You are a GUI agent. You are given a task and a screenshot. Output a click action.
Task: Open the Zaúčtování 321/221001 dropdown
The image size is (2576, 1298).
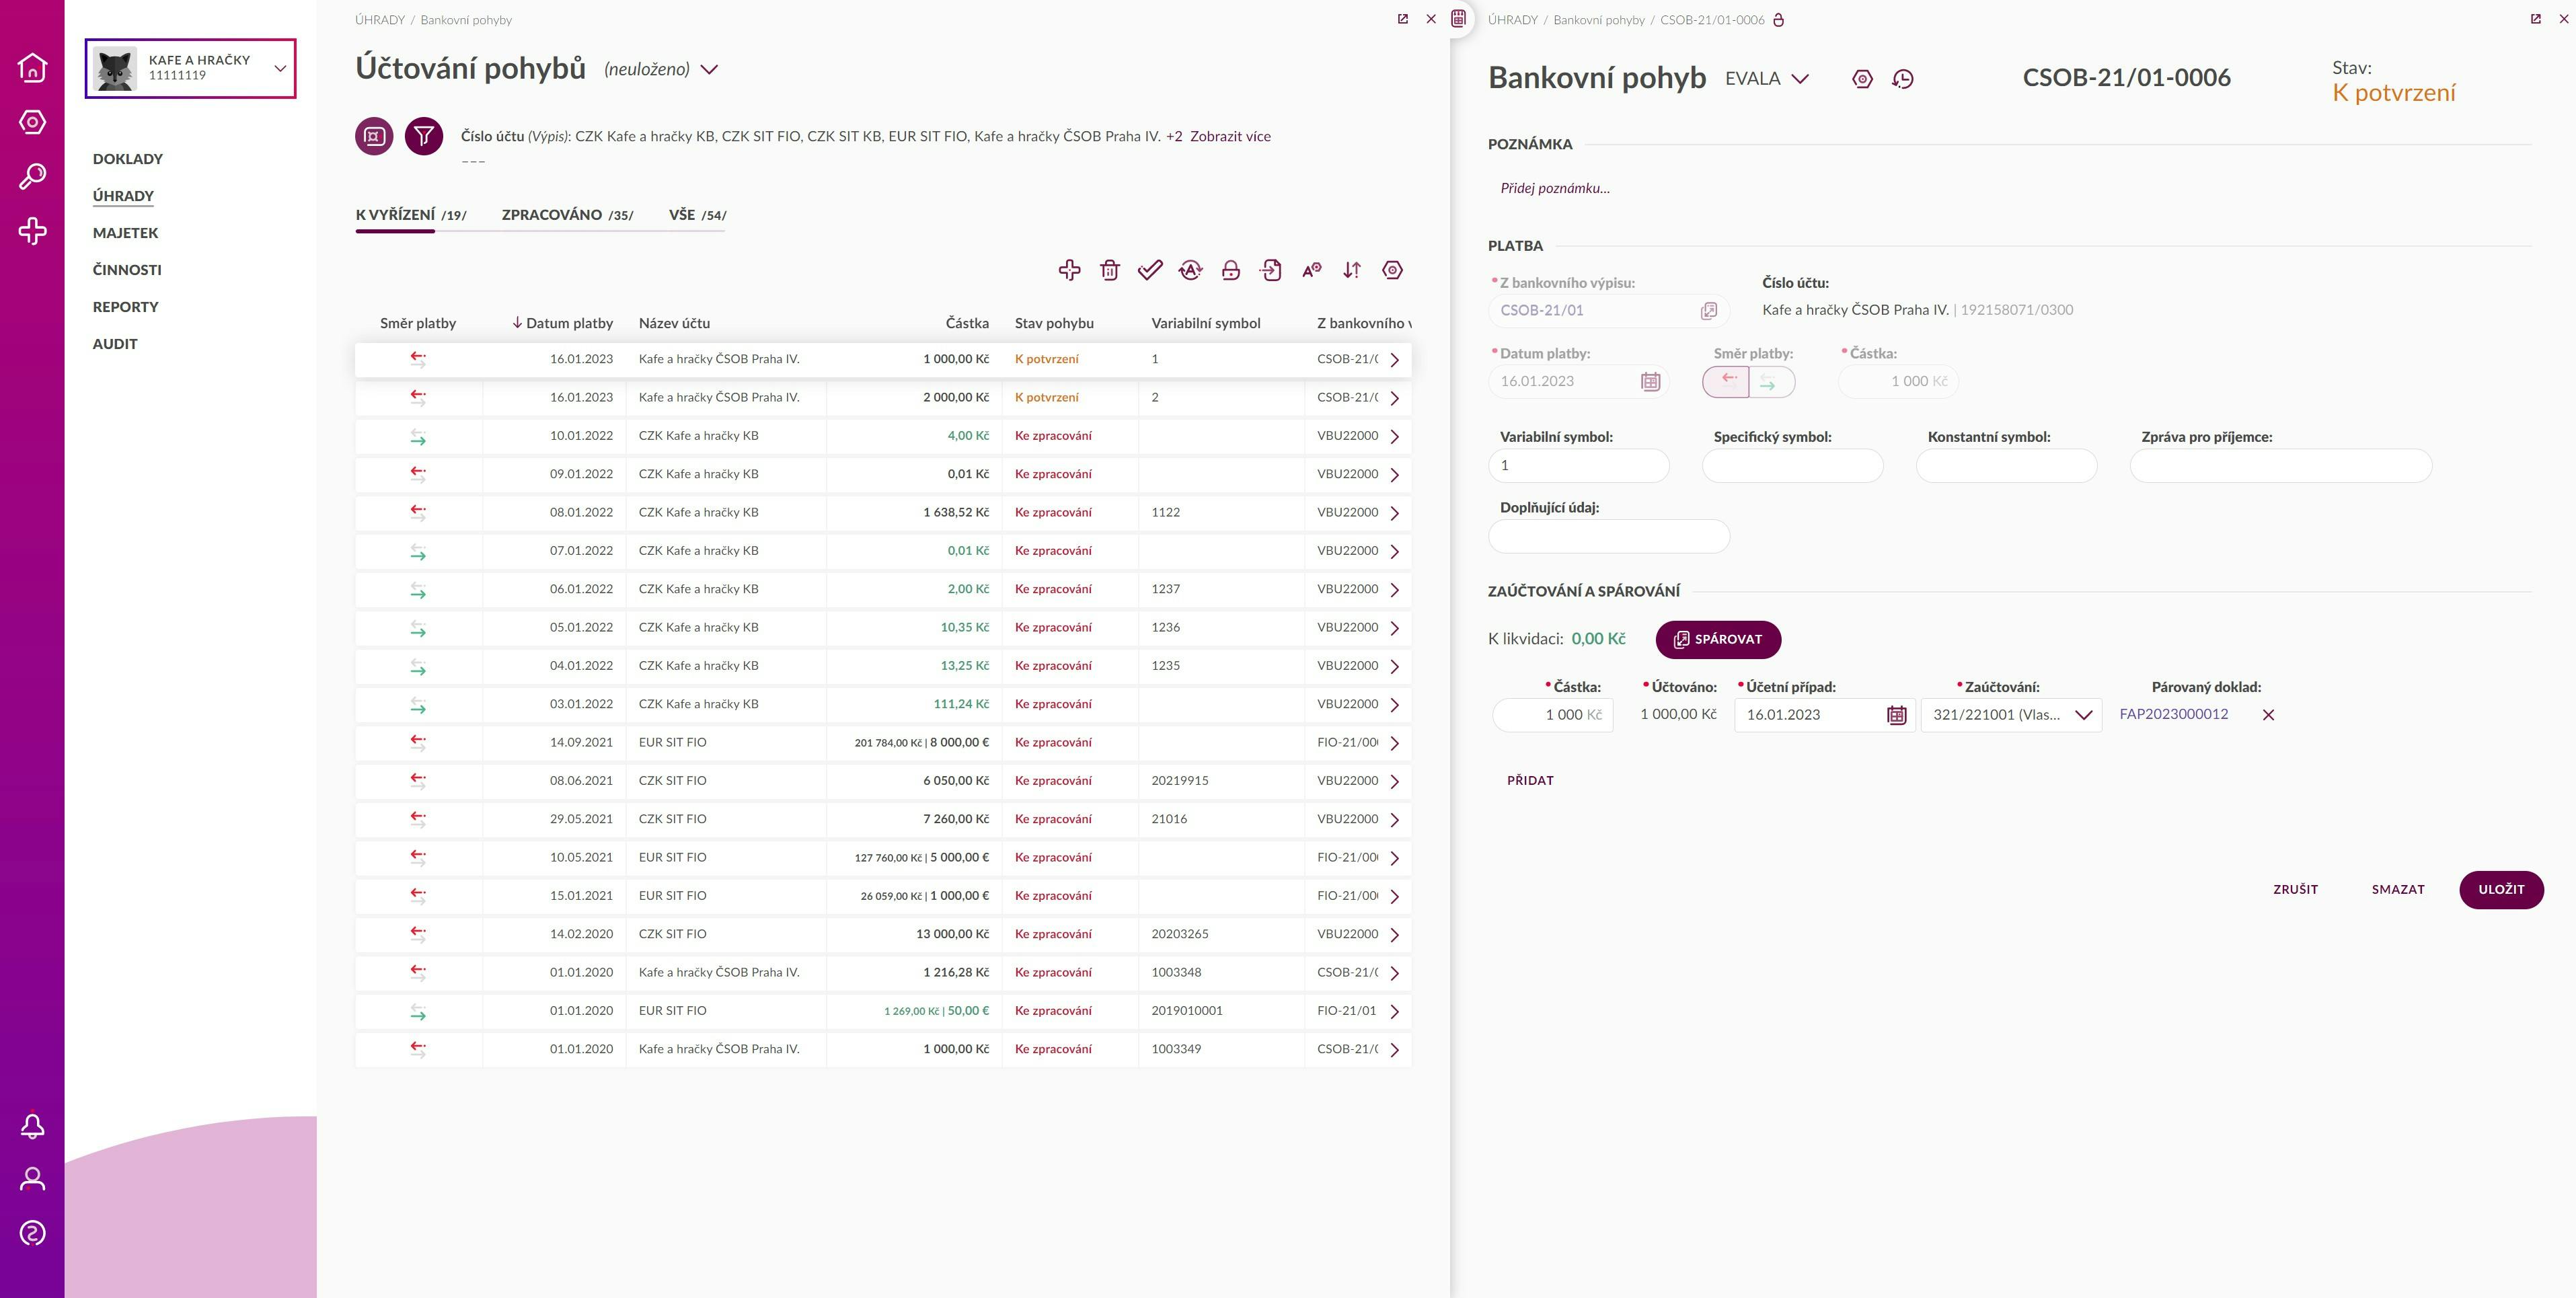pos(2011,715)
